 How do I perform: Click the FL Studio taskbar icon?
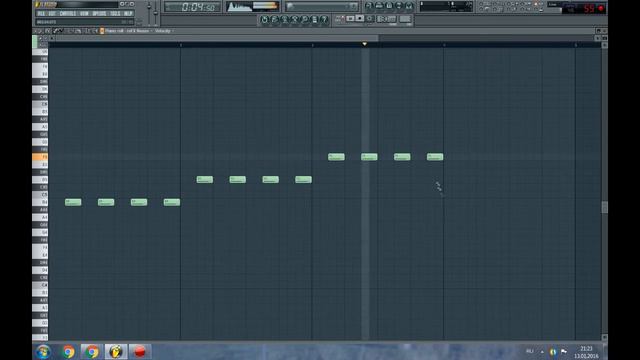(x=116, y=351)
